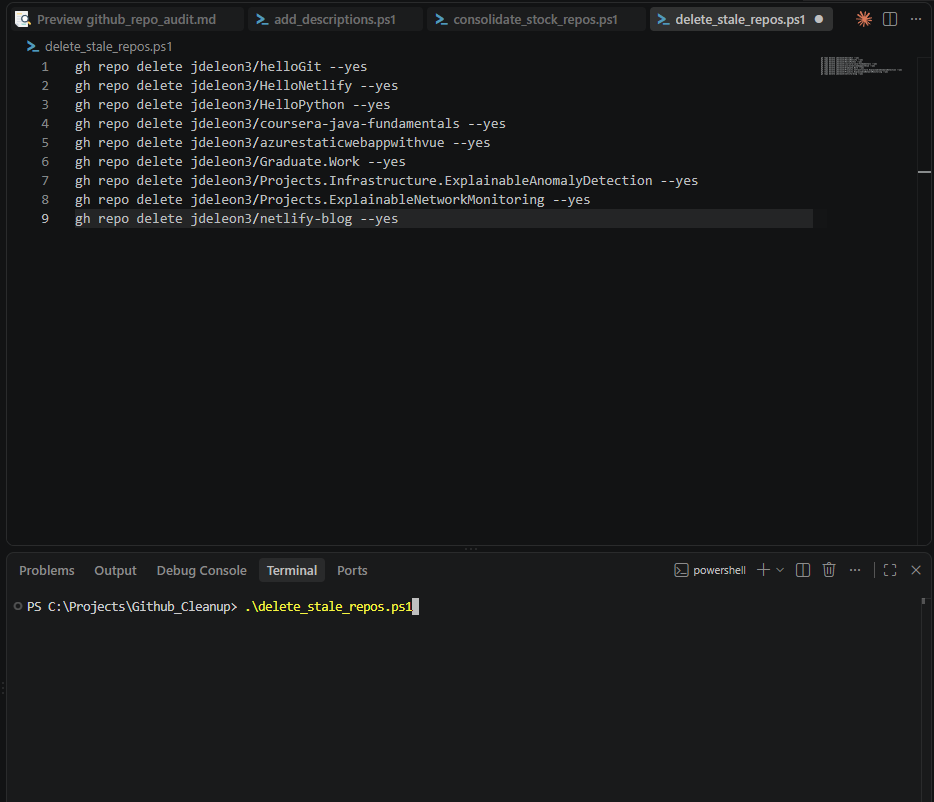Screen dimensions: 934x802
Task: Open the orange Claude spark icon
Action: (864, 20)
